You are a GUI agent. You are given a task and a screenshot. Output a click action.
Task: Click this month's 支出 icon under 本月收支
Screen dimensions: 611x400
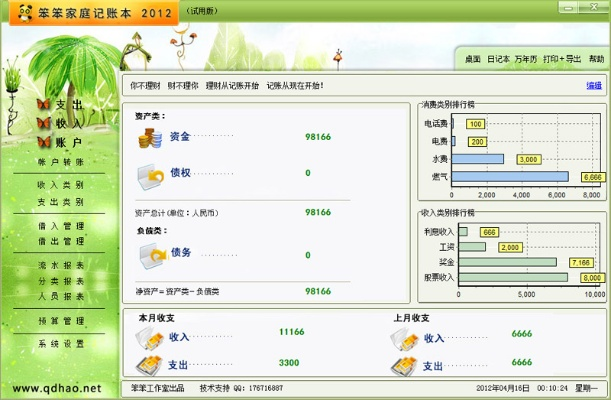click(149, 366)
